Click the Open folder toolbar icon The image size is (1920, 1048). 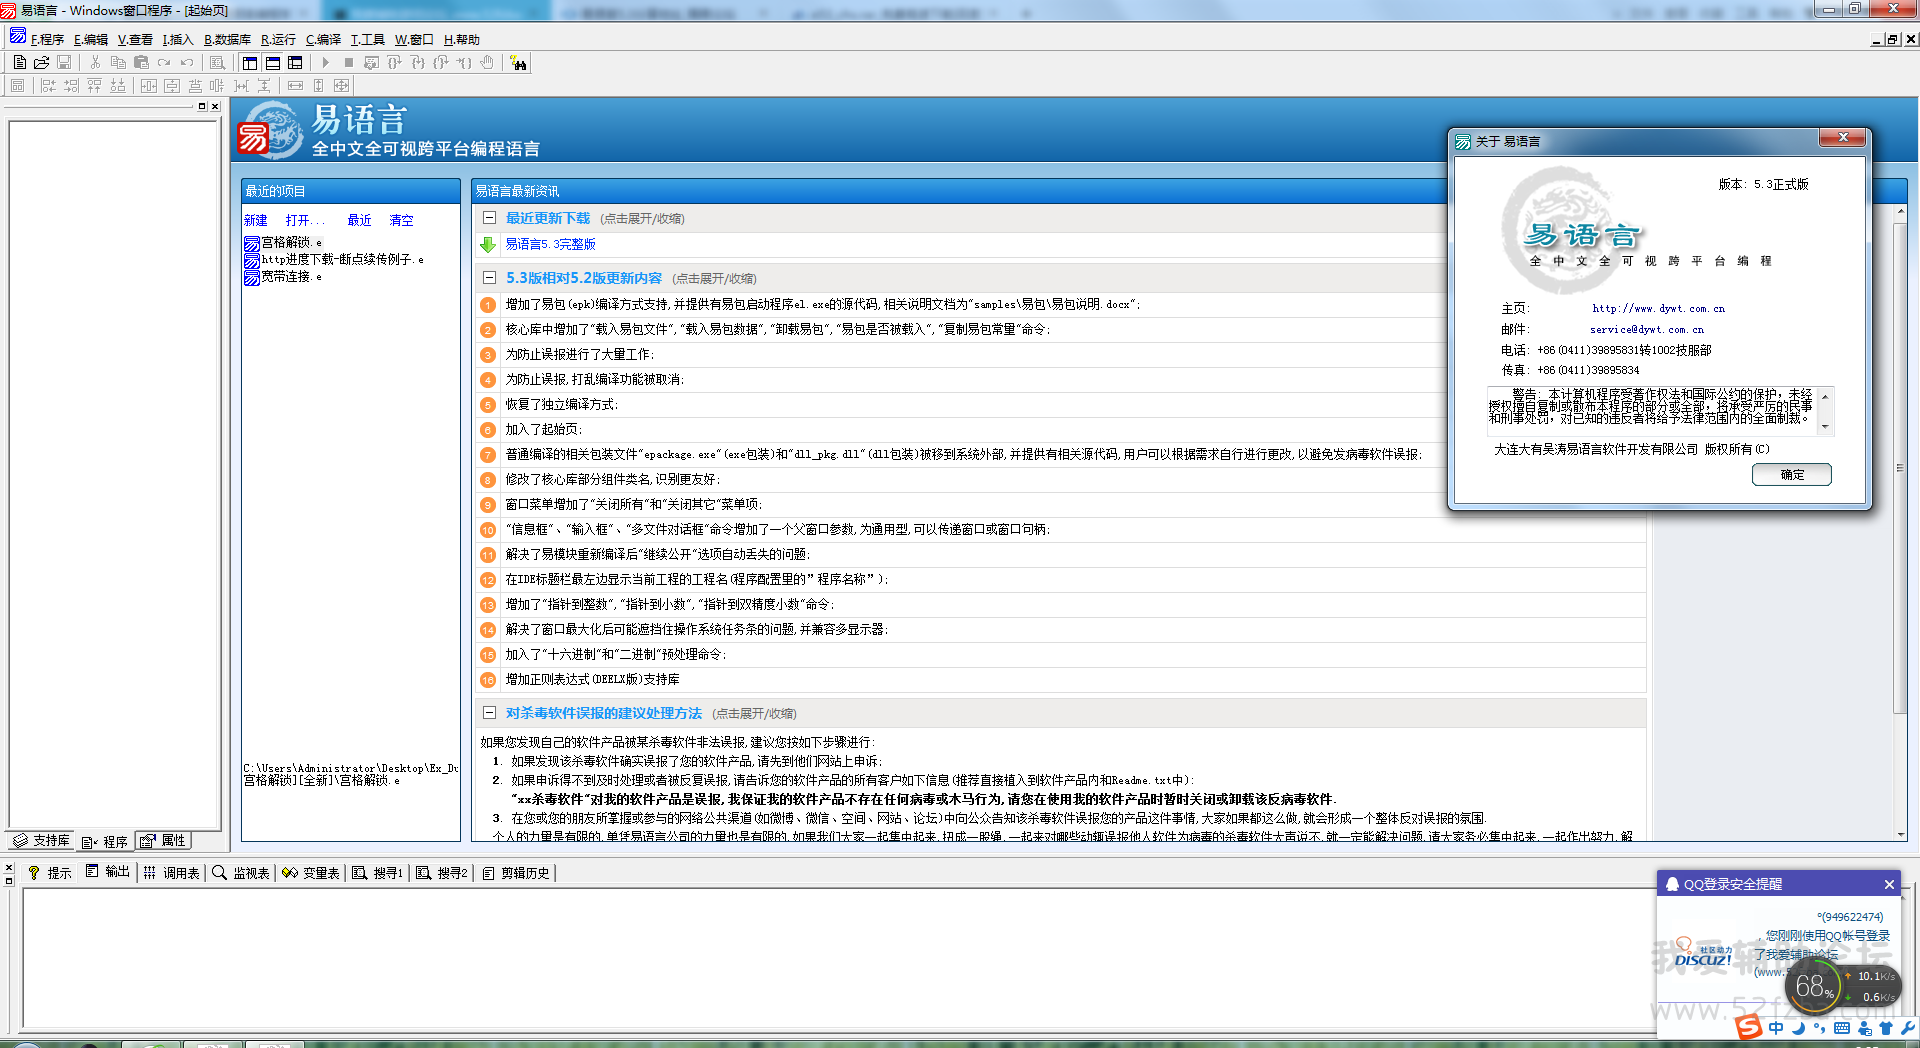click(41, 62)
